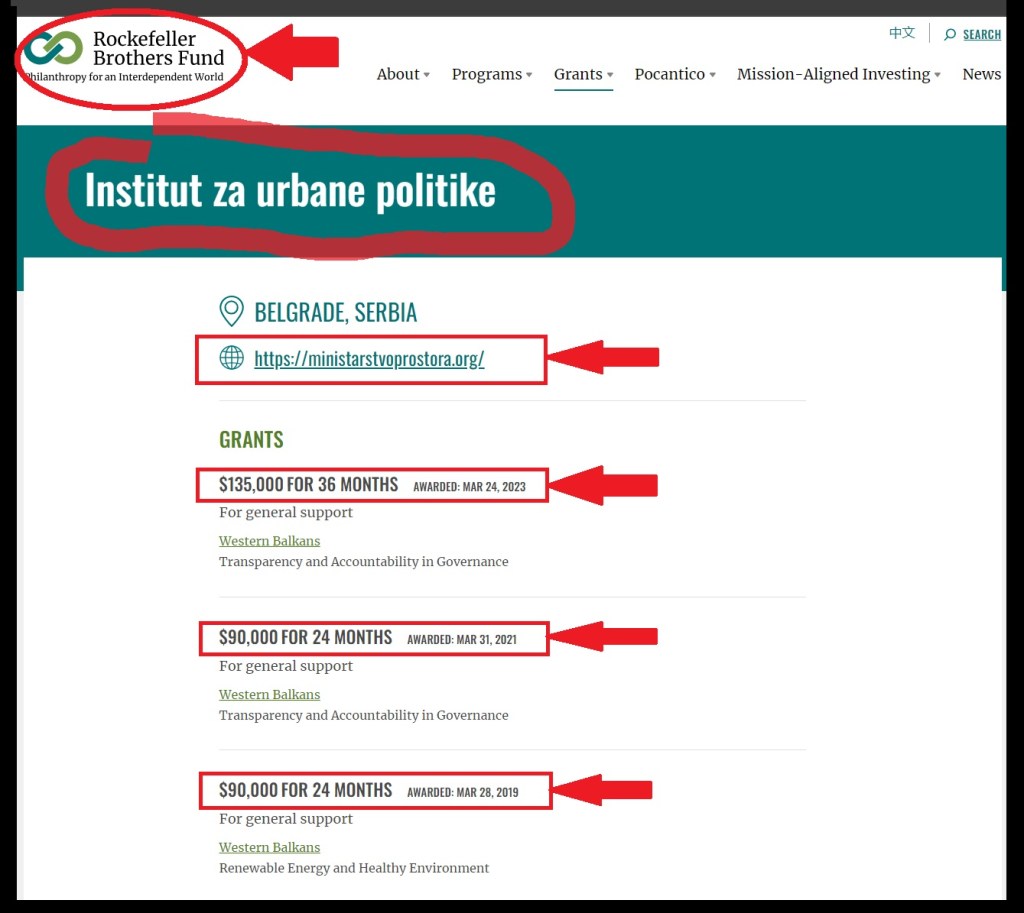Open Western Balkans link under 2019 grant

point(270,847)
